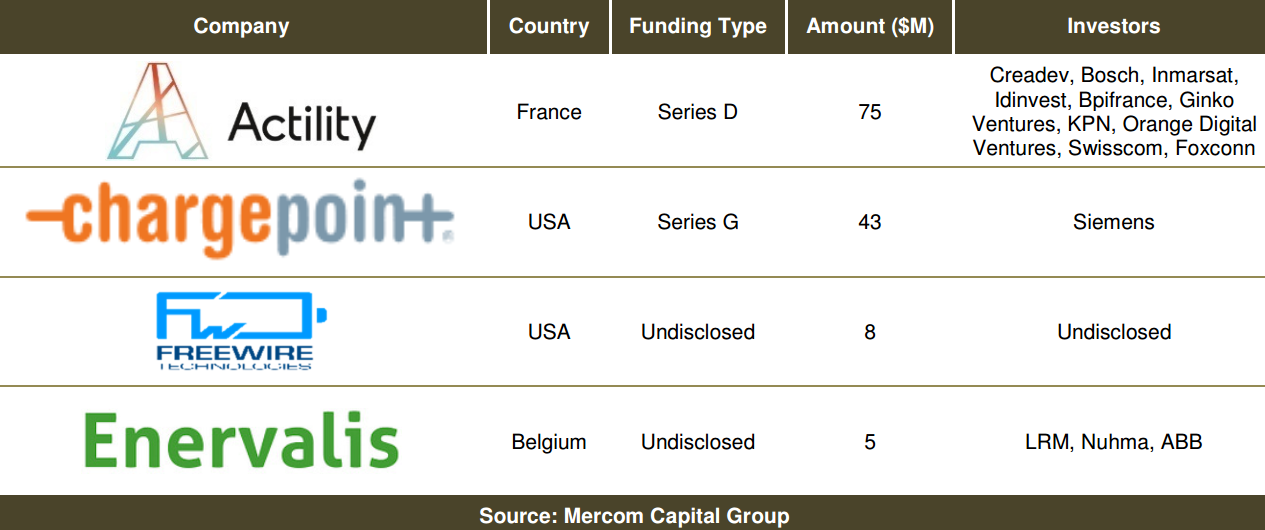Click the Actility logo
This screenshot has width=1265, height=530.
pos(242,111)
